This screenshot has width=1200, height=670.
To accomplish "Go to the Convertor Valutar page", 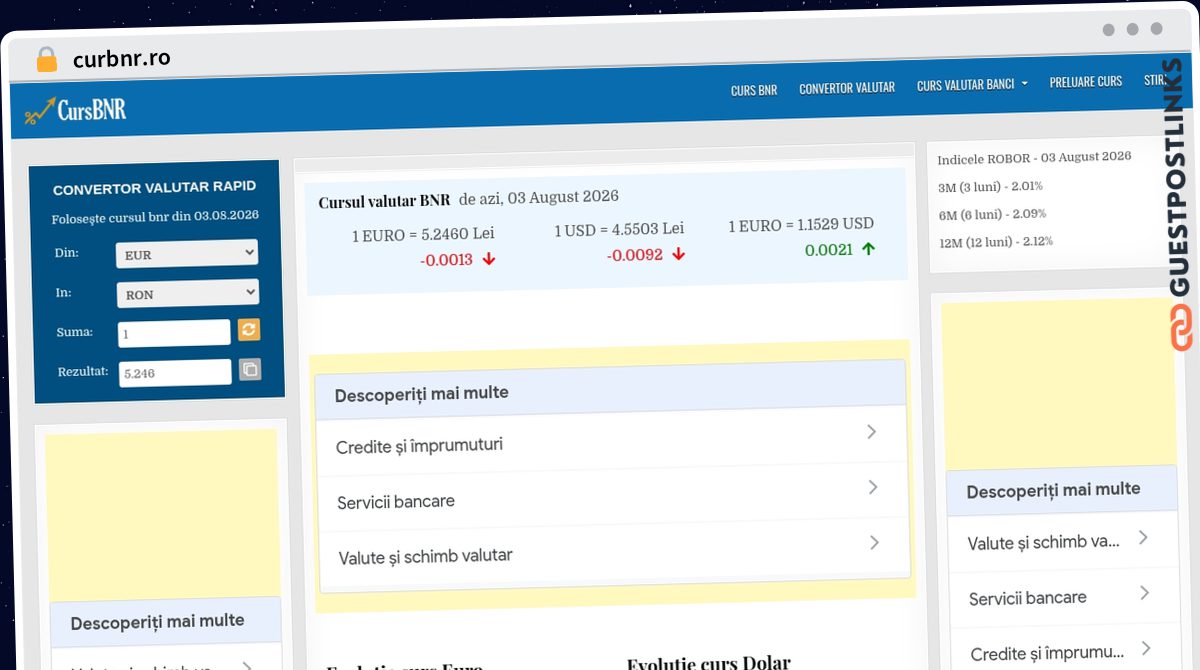I will click(847, 88).
